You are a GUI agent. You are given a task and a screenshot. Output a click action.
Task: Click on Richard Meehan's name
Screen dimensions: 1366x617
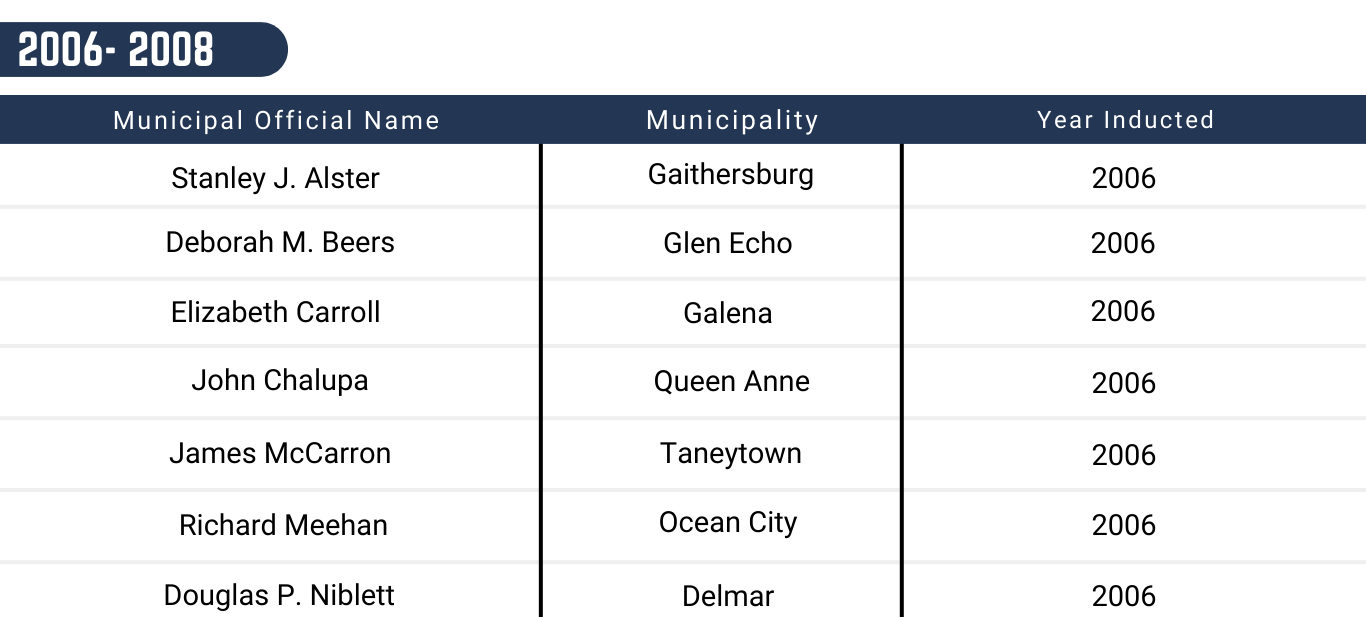(x=283, y=525)
